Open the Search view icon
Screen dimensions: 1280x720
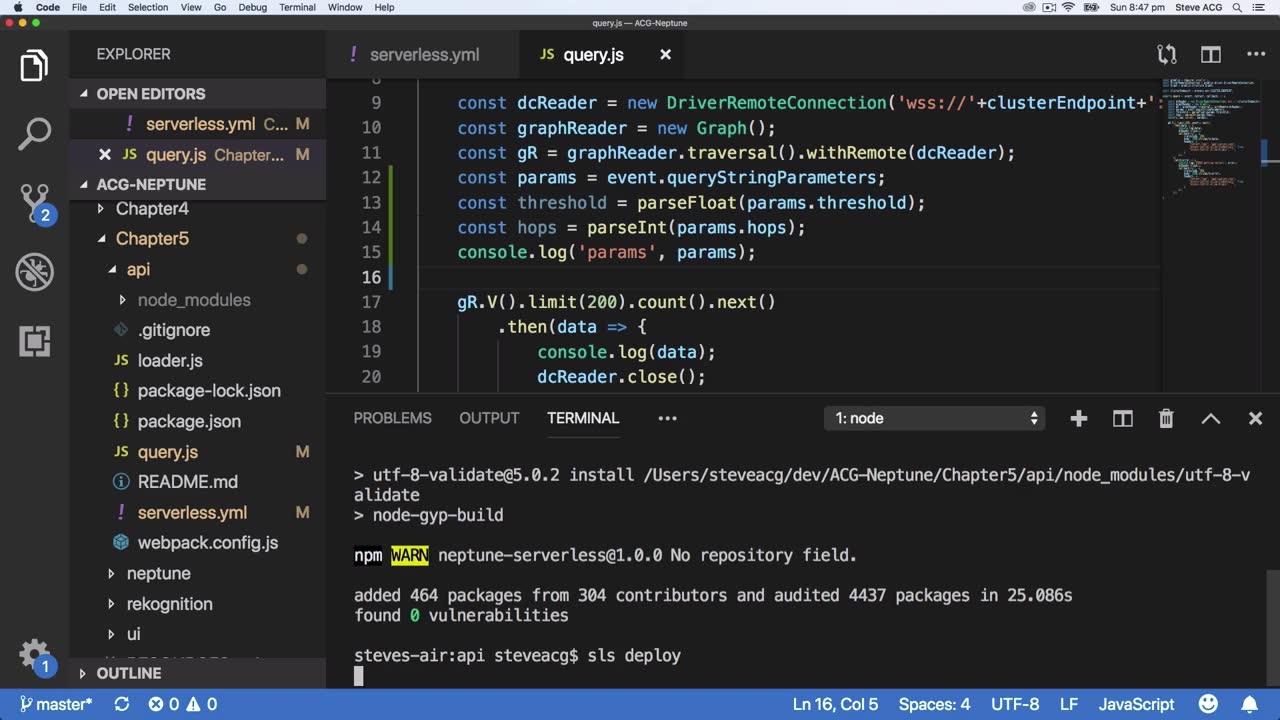(34, 135)
